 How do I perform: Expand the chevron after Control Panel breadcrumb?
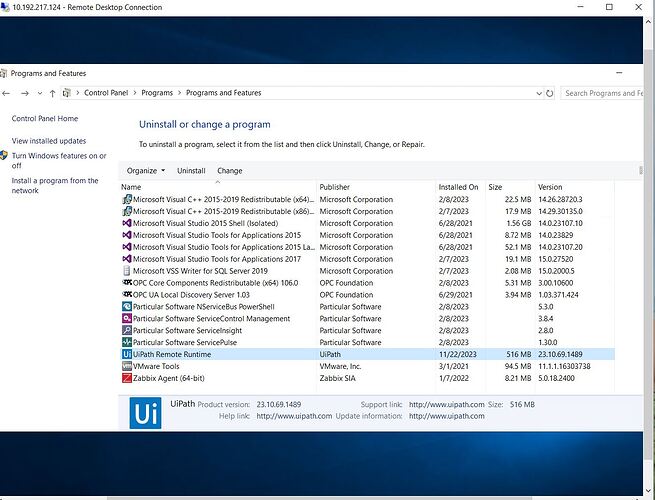click(135, 93)
